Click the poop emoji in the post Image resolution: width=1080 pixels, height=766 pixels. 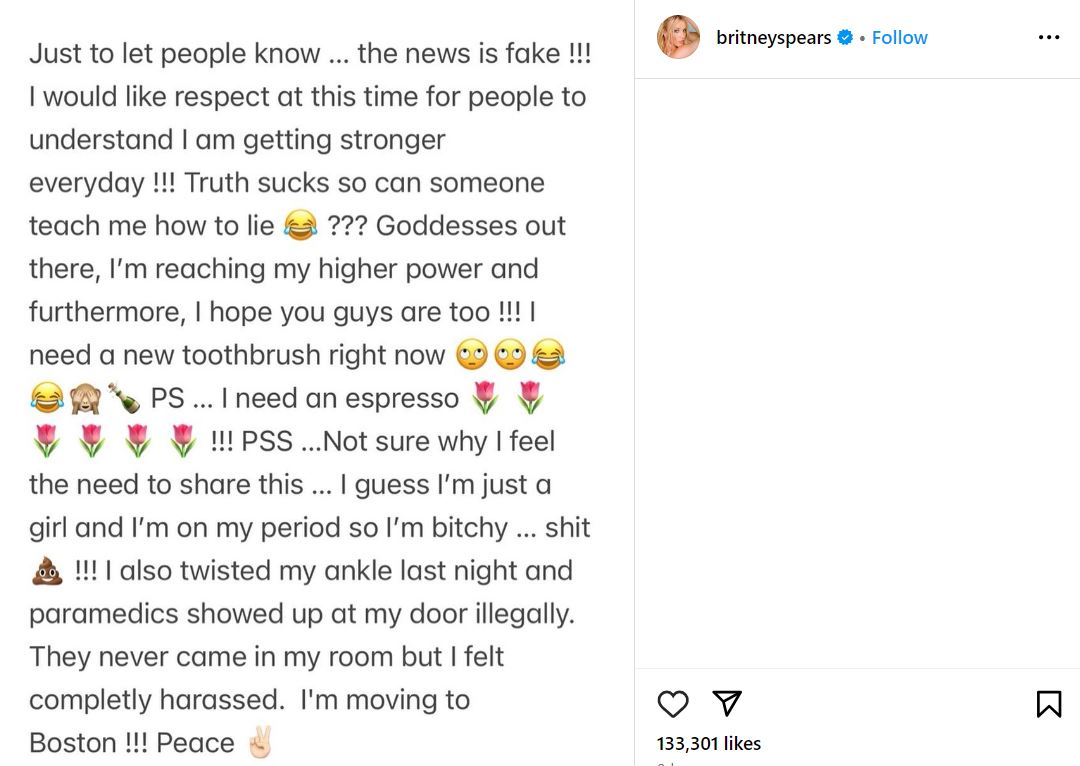(47, 571)
